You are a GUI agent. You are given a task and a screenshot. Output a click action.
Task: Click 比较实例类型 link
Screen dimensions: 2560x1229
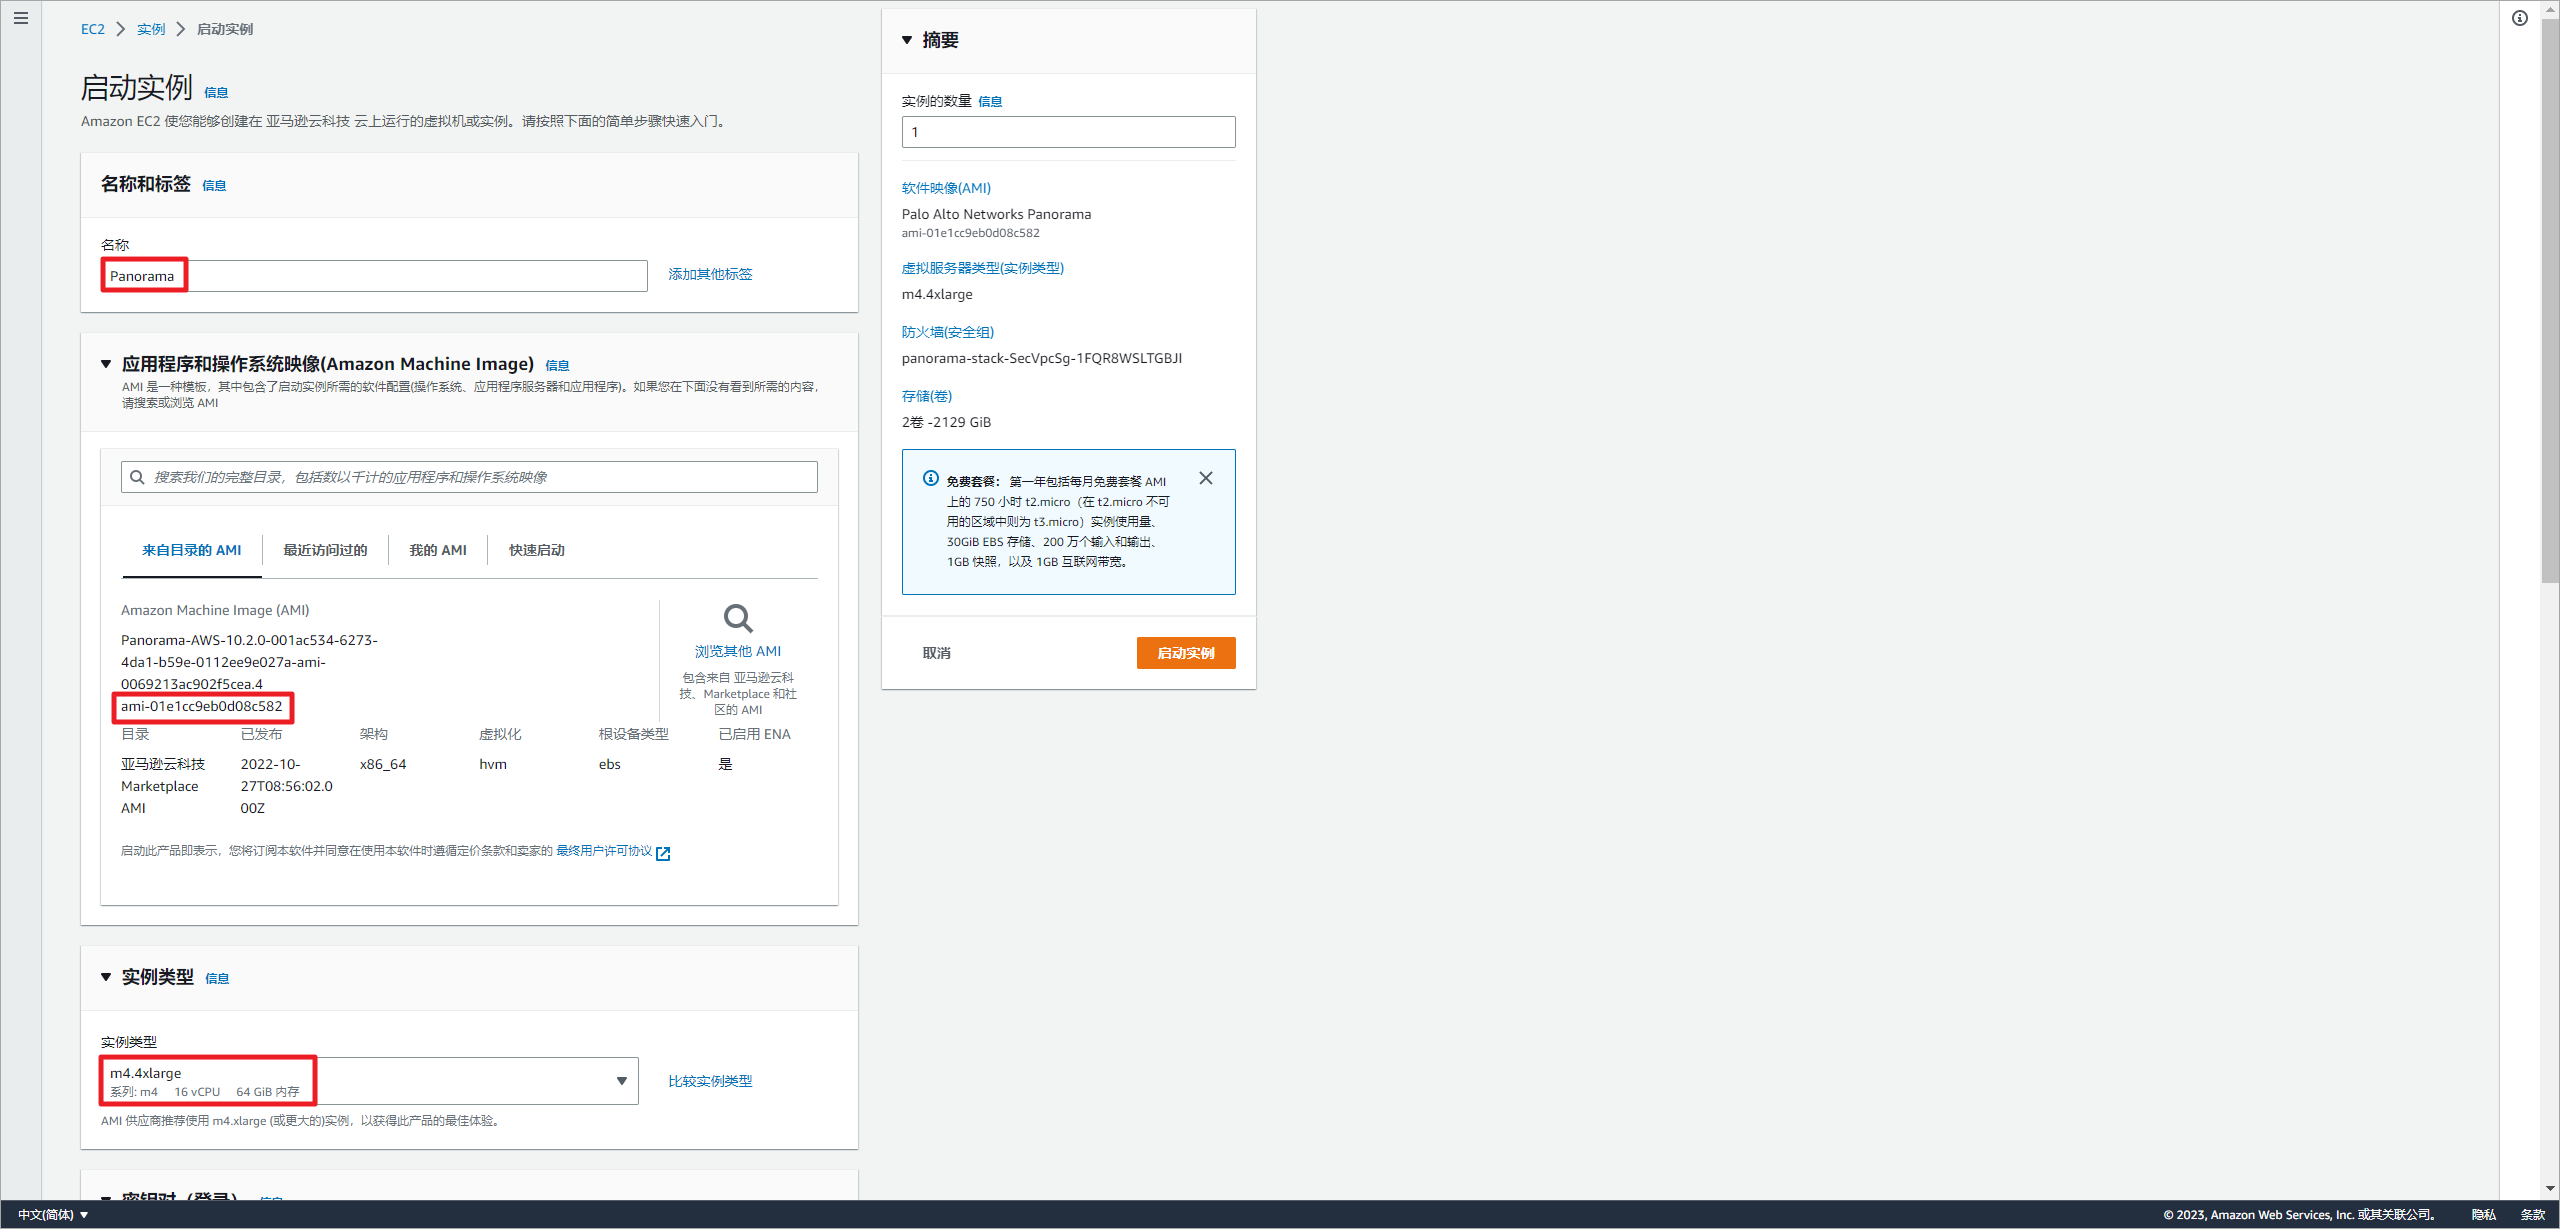(x=710, y=1081)
